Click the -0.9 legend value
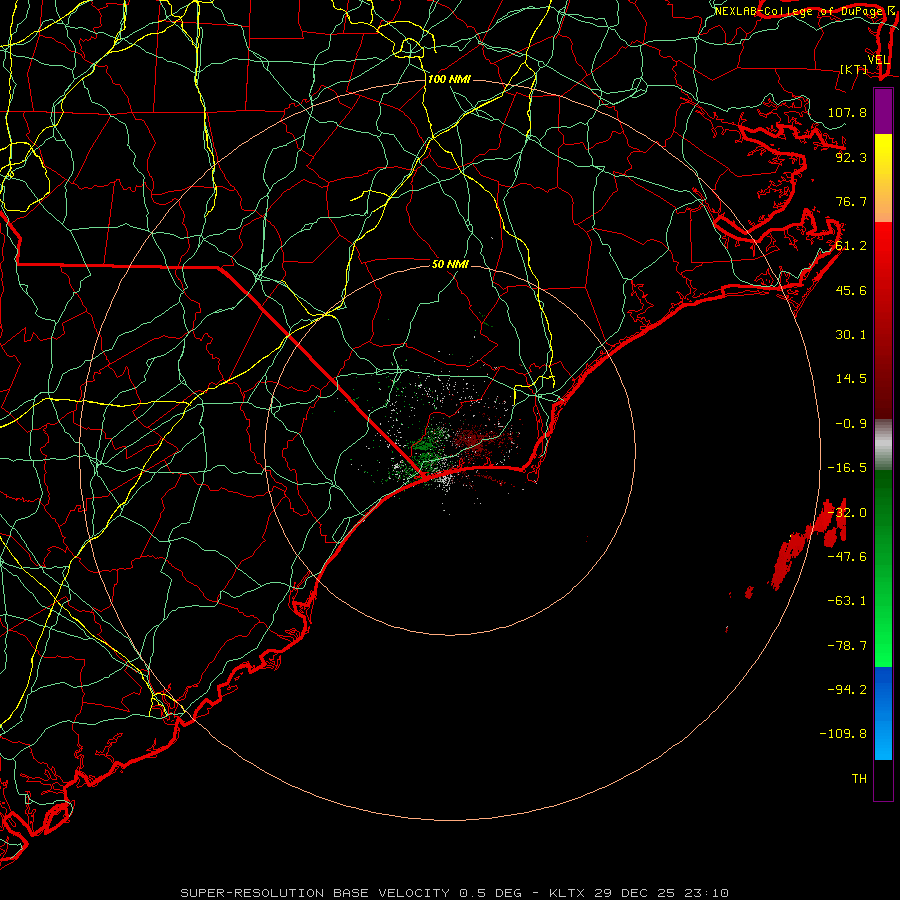The image size is (900, 900). click(851, 424)
